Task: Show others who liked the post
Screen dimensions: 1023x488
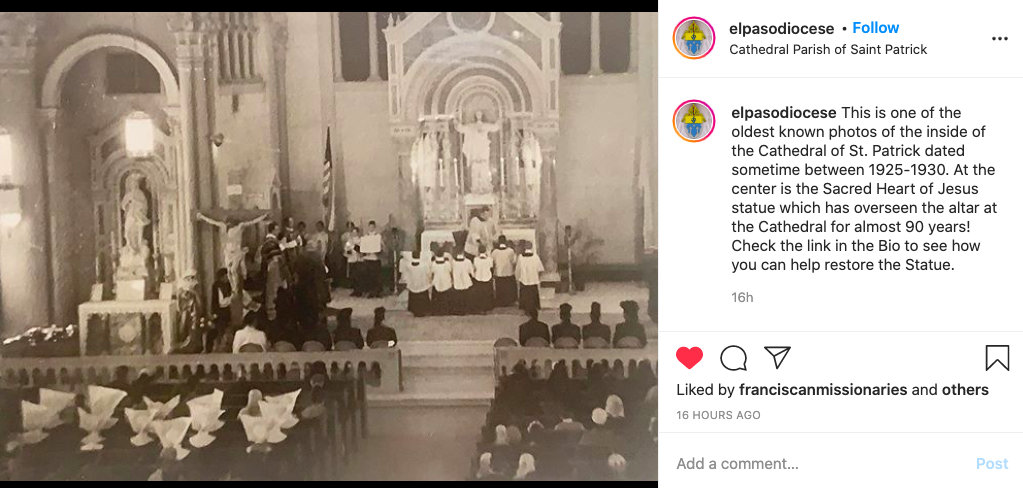Action: coord(965,390)
